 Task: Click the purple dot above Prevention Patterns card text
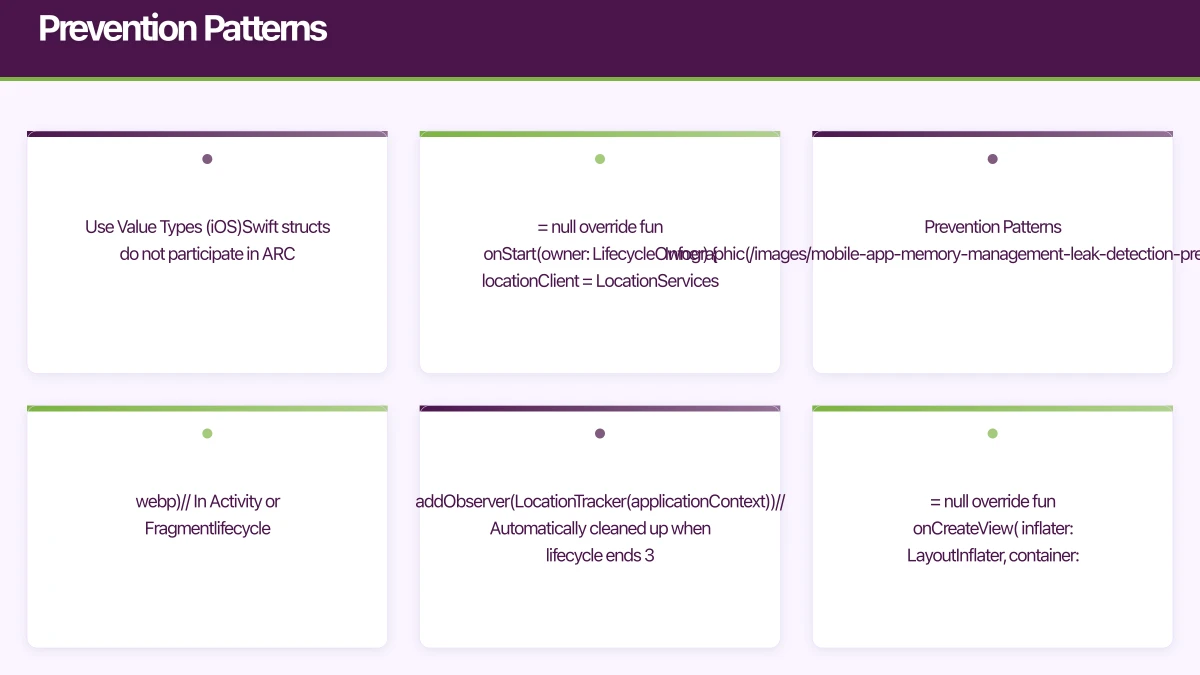click(x=992, y=159)
